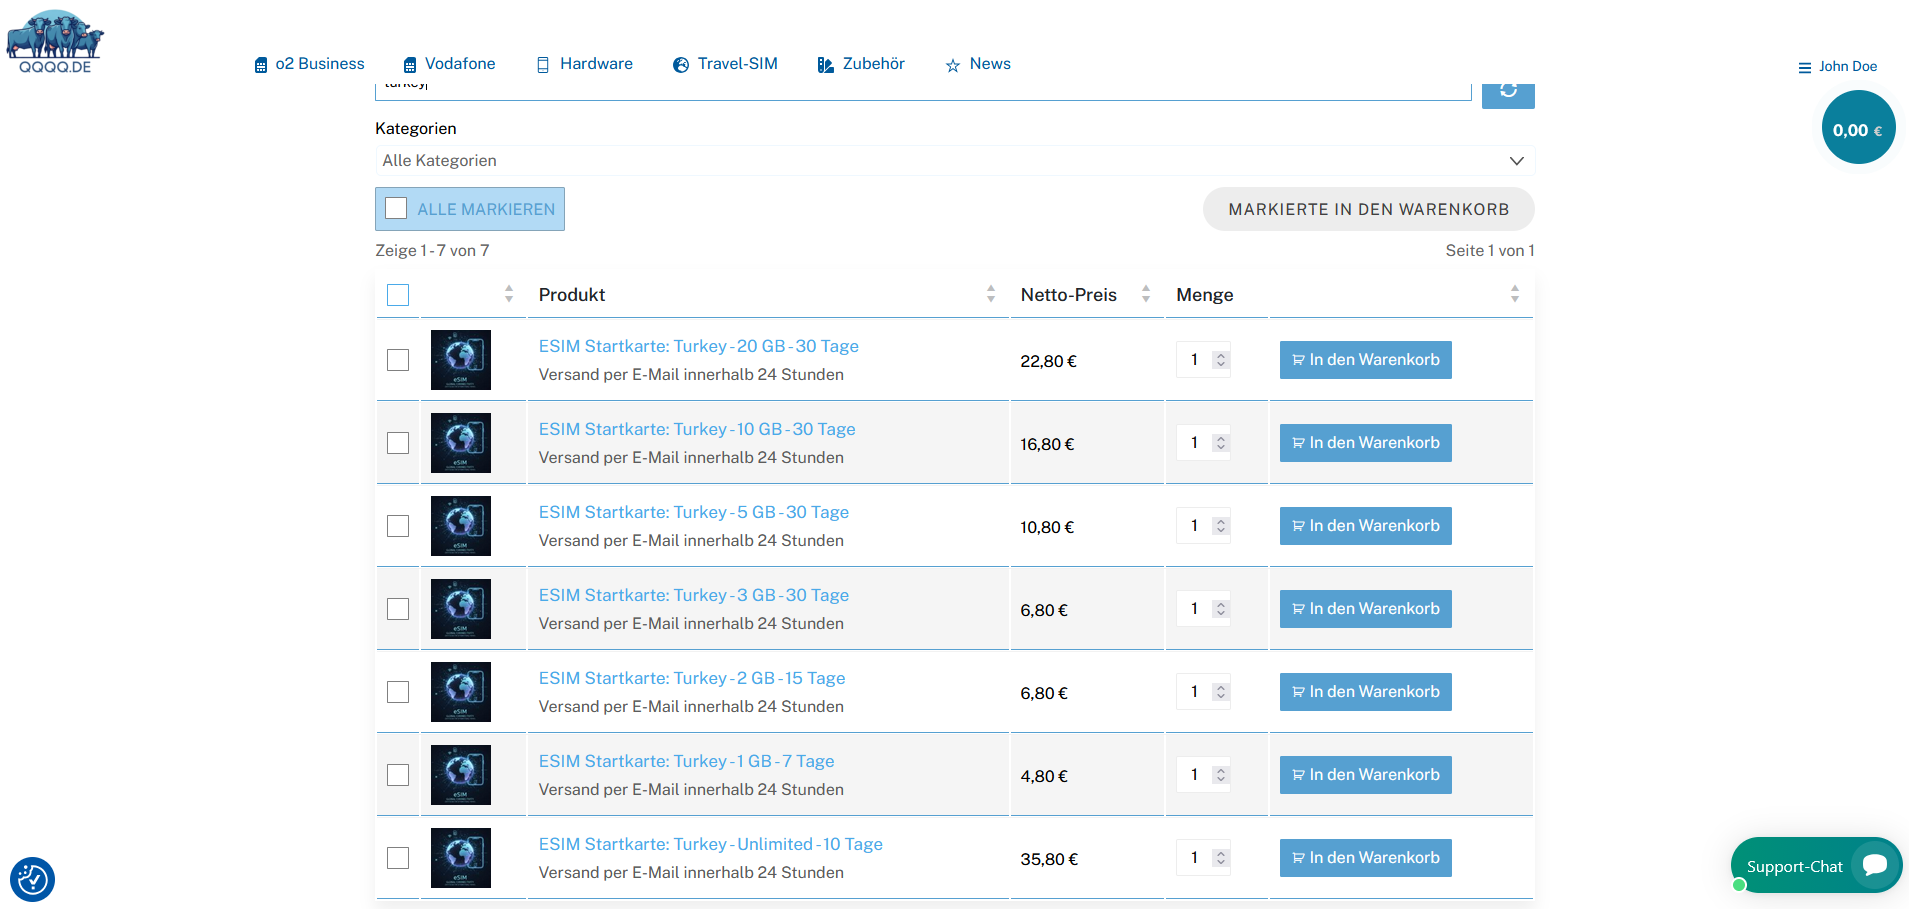Screen dimensions: 1909x909
Task: Select the Turkey Unlimited 10 Tage checkbox
Action: coord(398,858)
